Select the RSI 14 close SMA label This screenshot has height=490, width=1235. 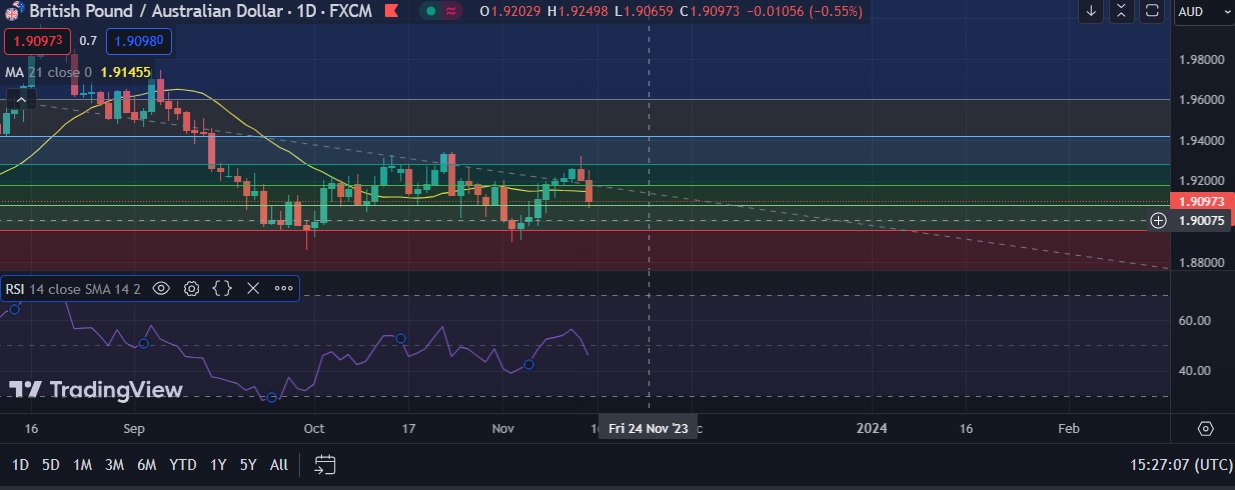tap(72, 289)
